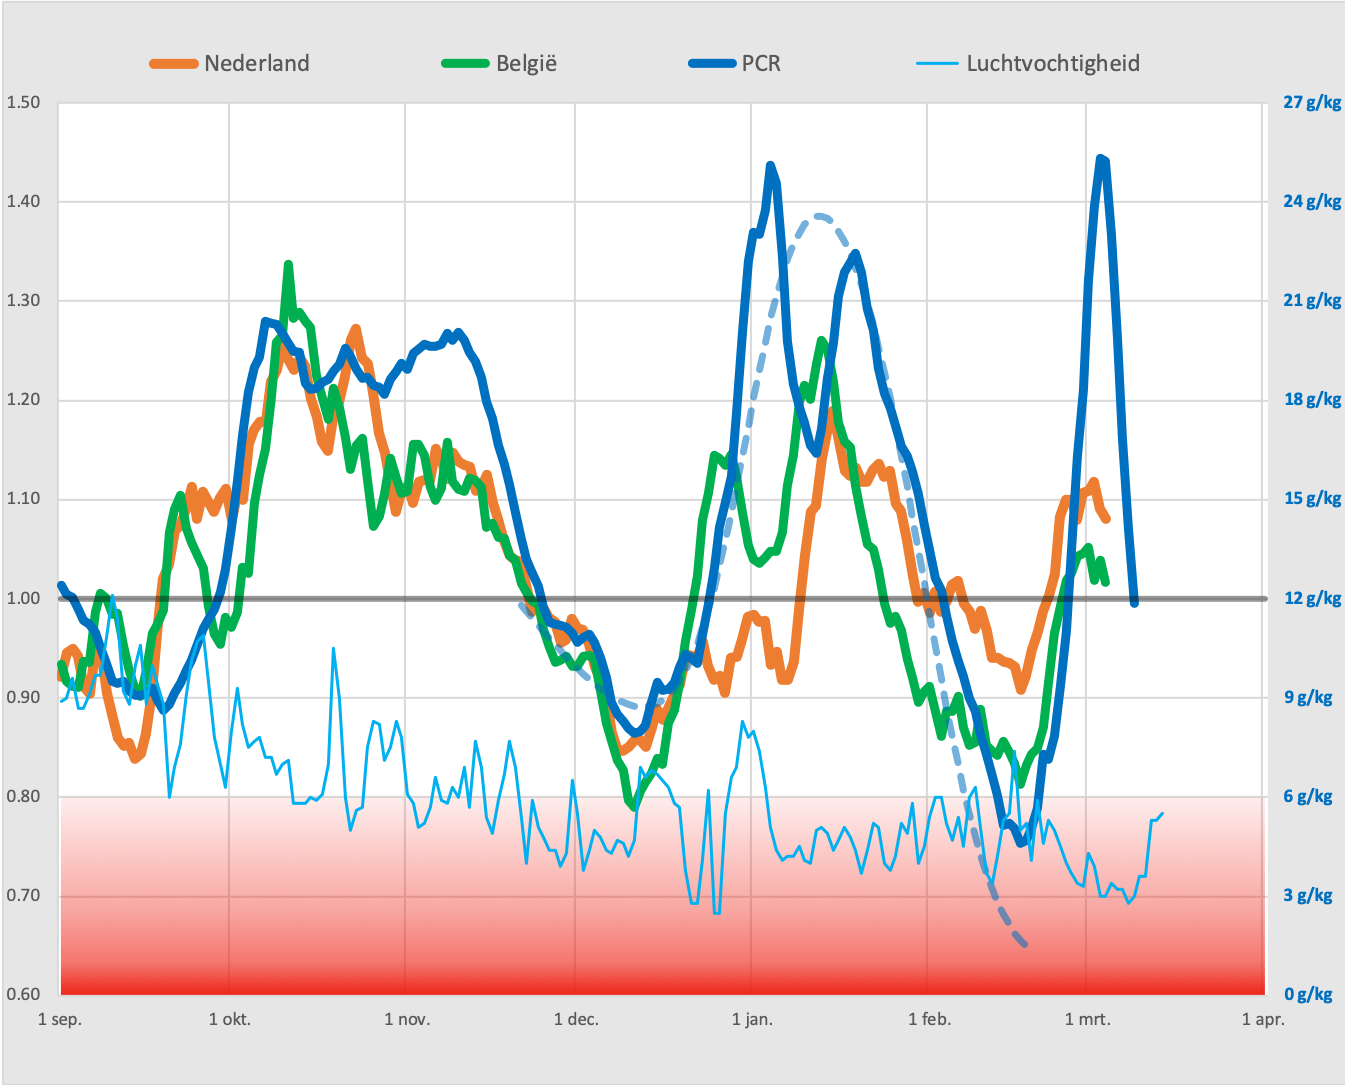
Task: Click the 18 g/kg right axis label
Action: (1312, 399)
